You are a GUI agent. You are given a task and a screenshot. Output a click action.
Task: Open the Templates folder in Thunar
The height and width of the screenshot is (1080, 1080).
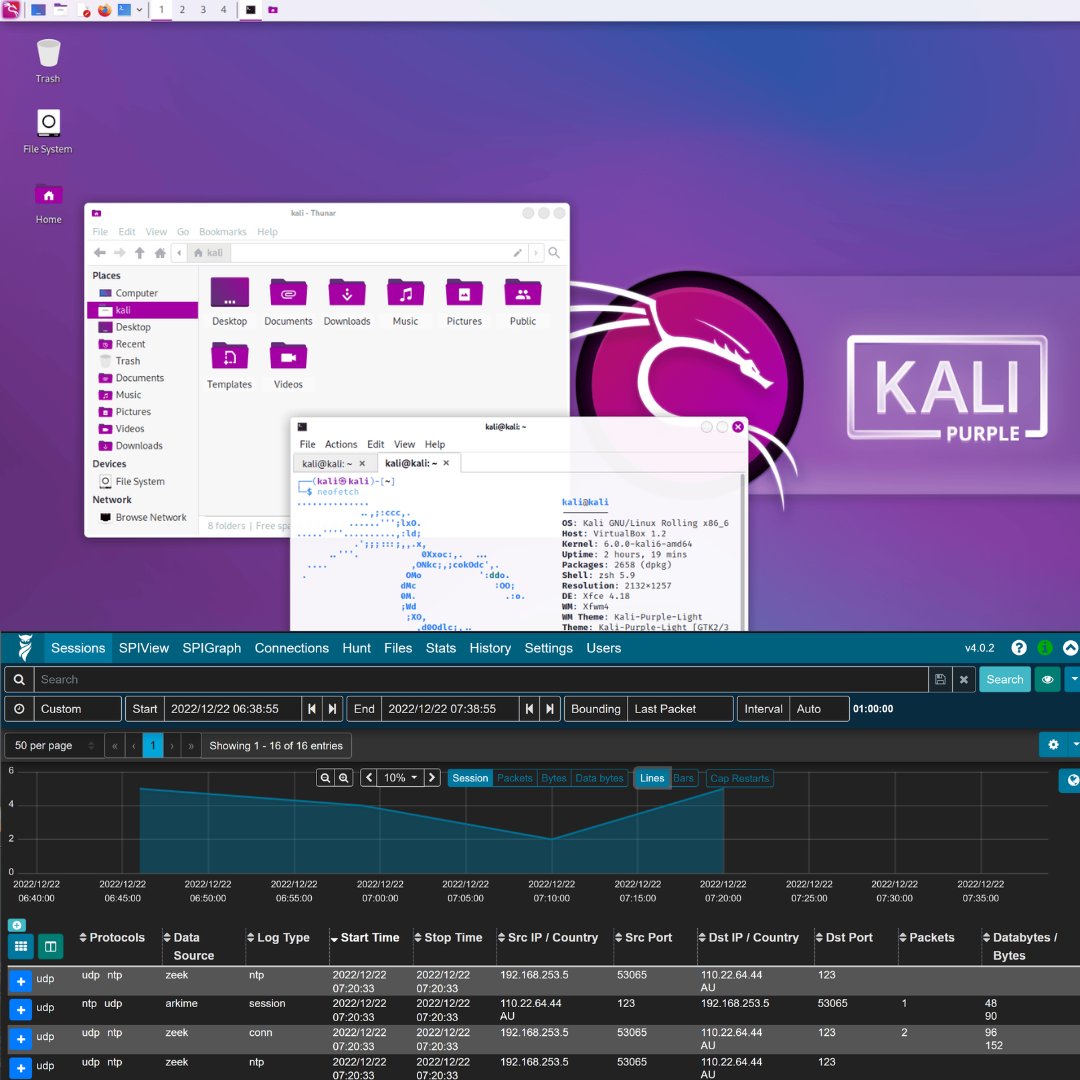click(229, 365)
